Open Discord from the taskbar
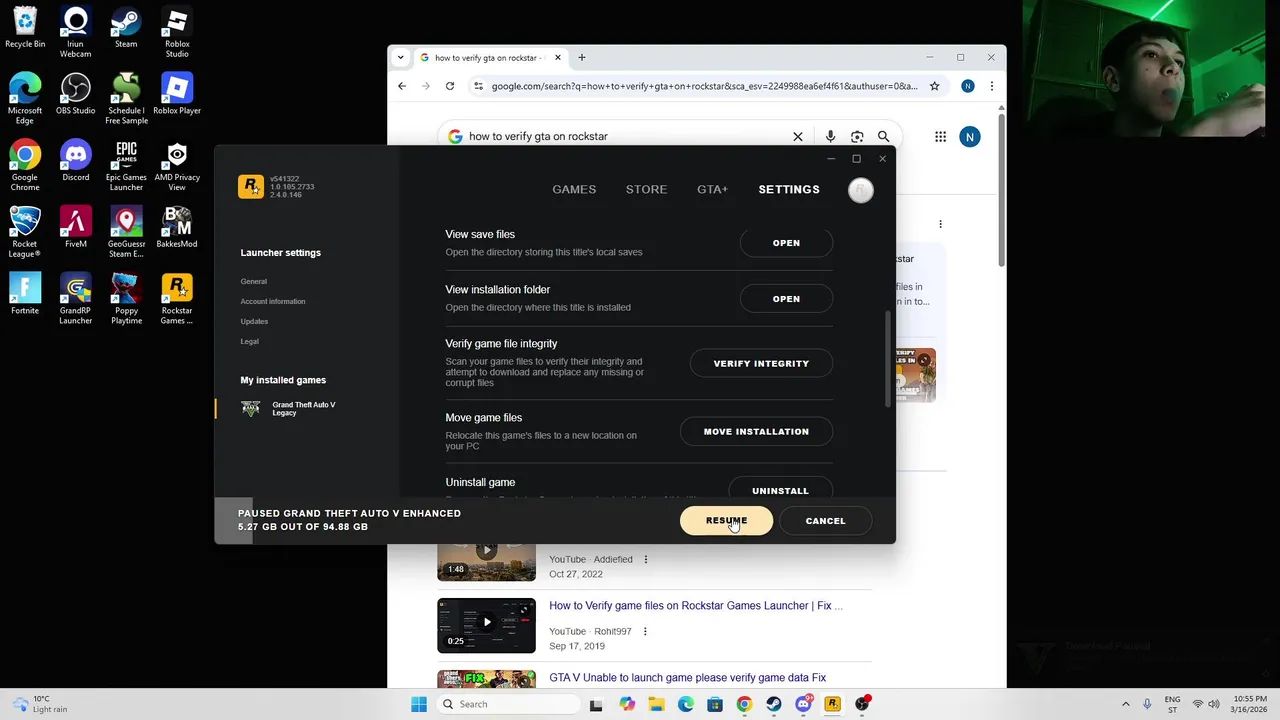Viewport: 1280px width, 720px height. coord(803,704)
